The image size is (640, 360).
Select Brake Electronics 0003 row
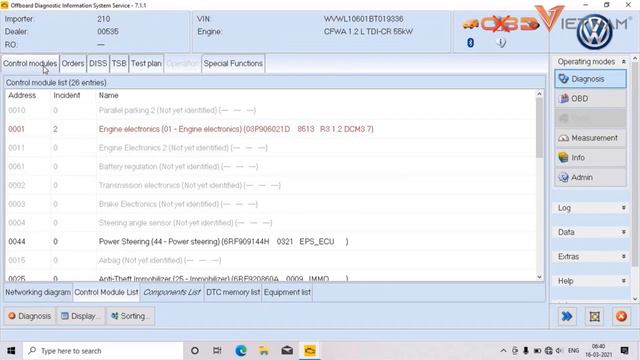[x=270, y=204]
